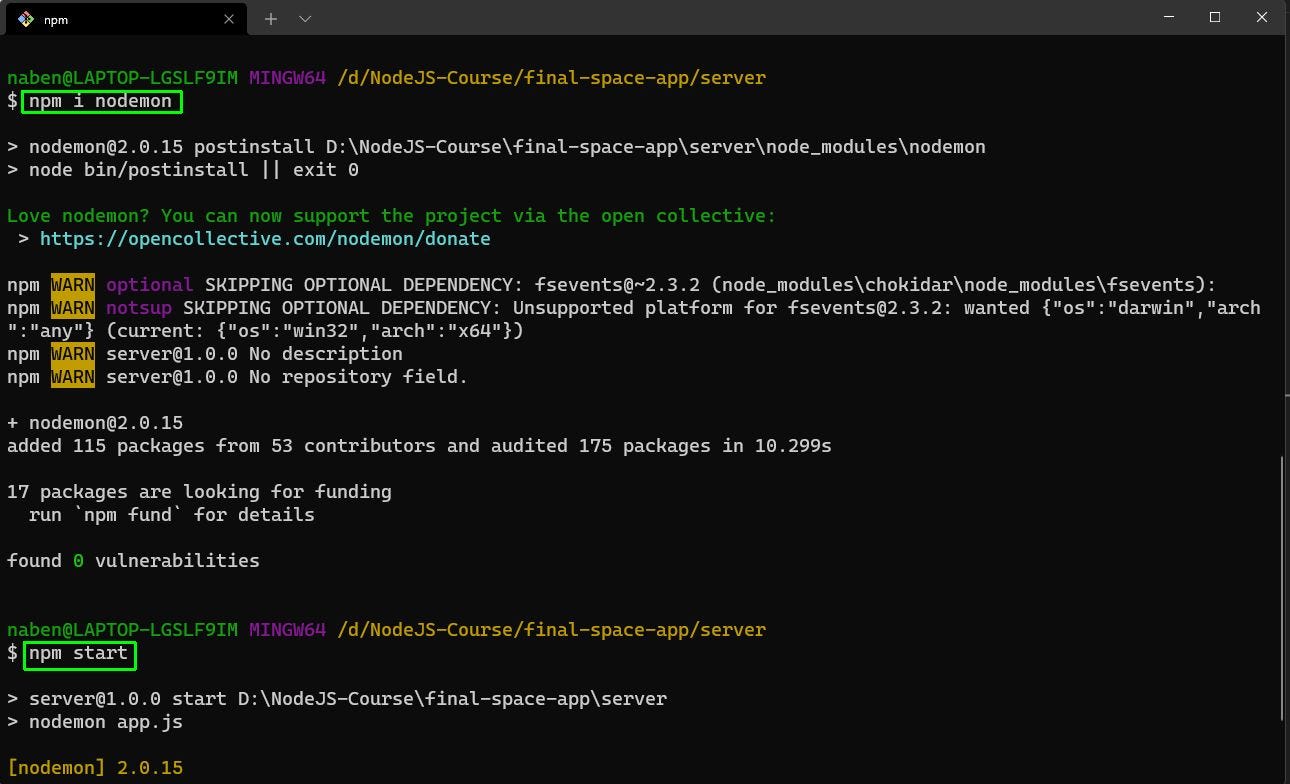This screenshot has height=784, width=1290.
Task: Open a new terminal tab with plus button
Action: [271, 19]
